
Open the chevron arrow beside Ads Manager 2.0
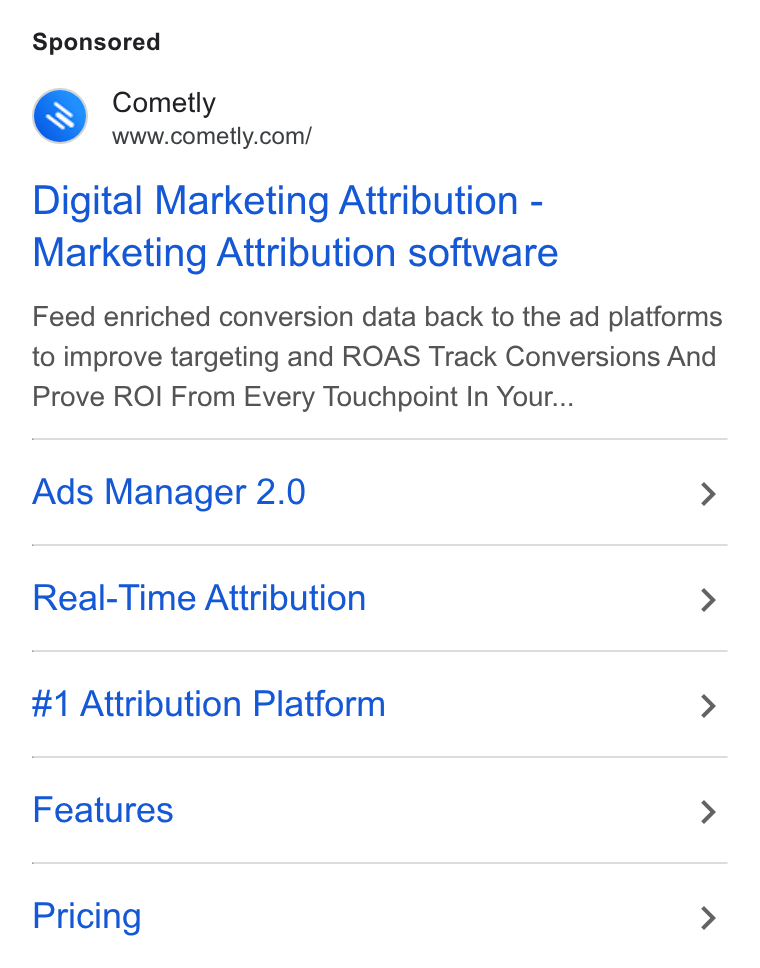pyautogui.click(x=708, y=494)
